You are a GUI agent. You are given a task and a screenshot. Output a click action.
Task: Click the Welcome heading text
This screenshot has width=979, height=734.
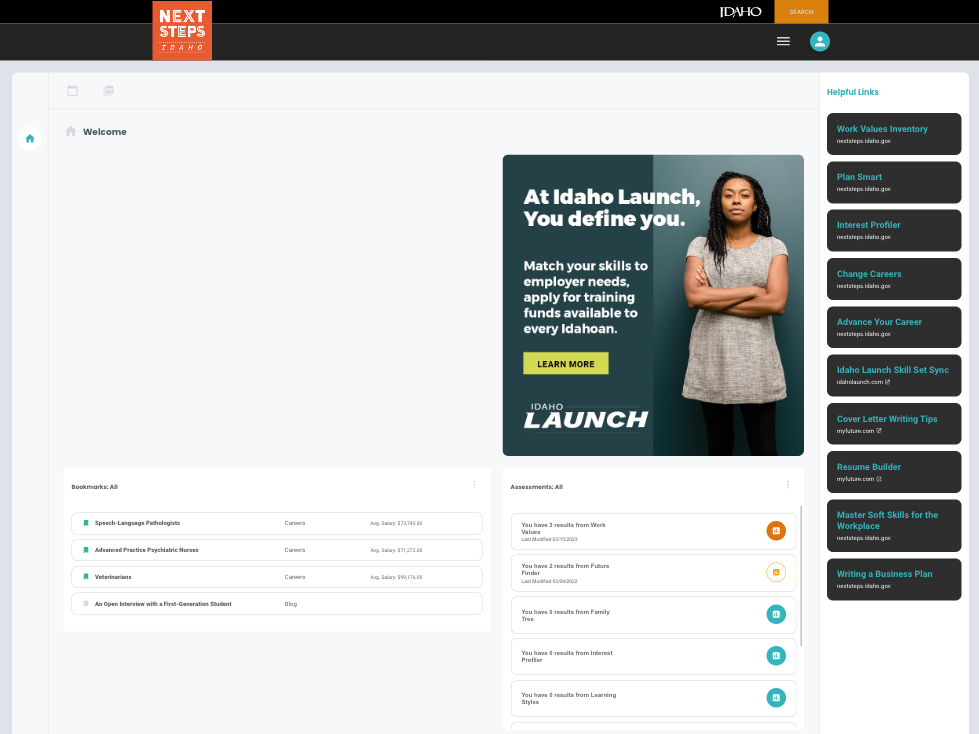point(105,132)
